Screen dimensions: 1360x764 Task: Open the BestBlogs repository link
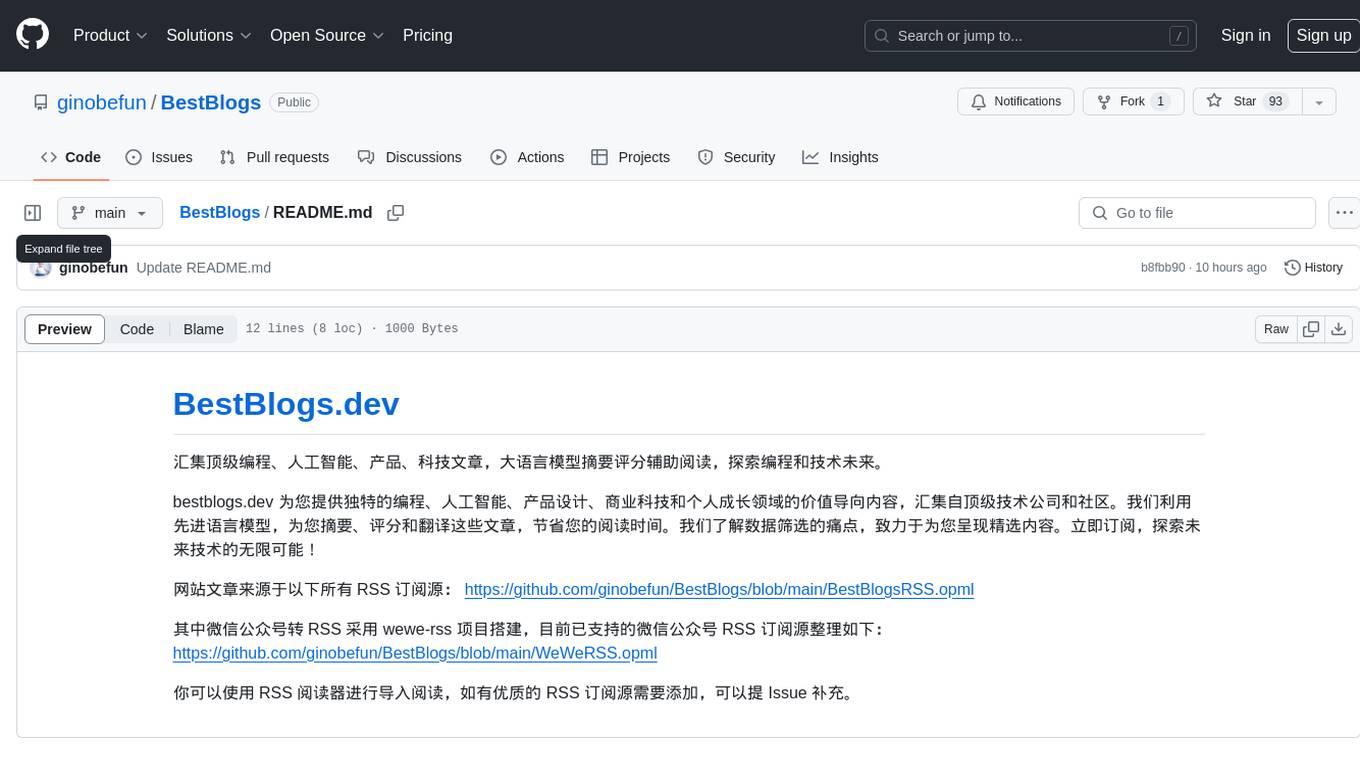click(x=210, y=102)
